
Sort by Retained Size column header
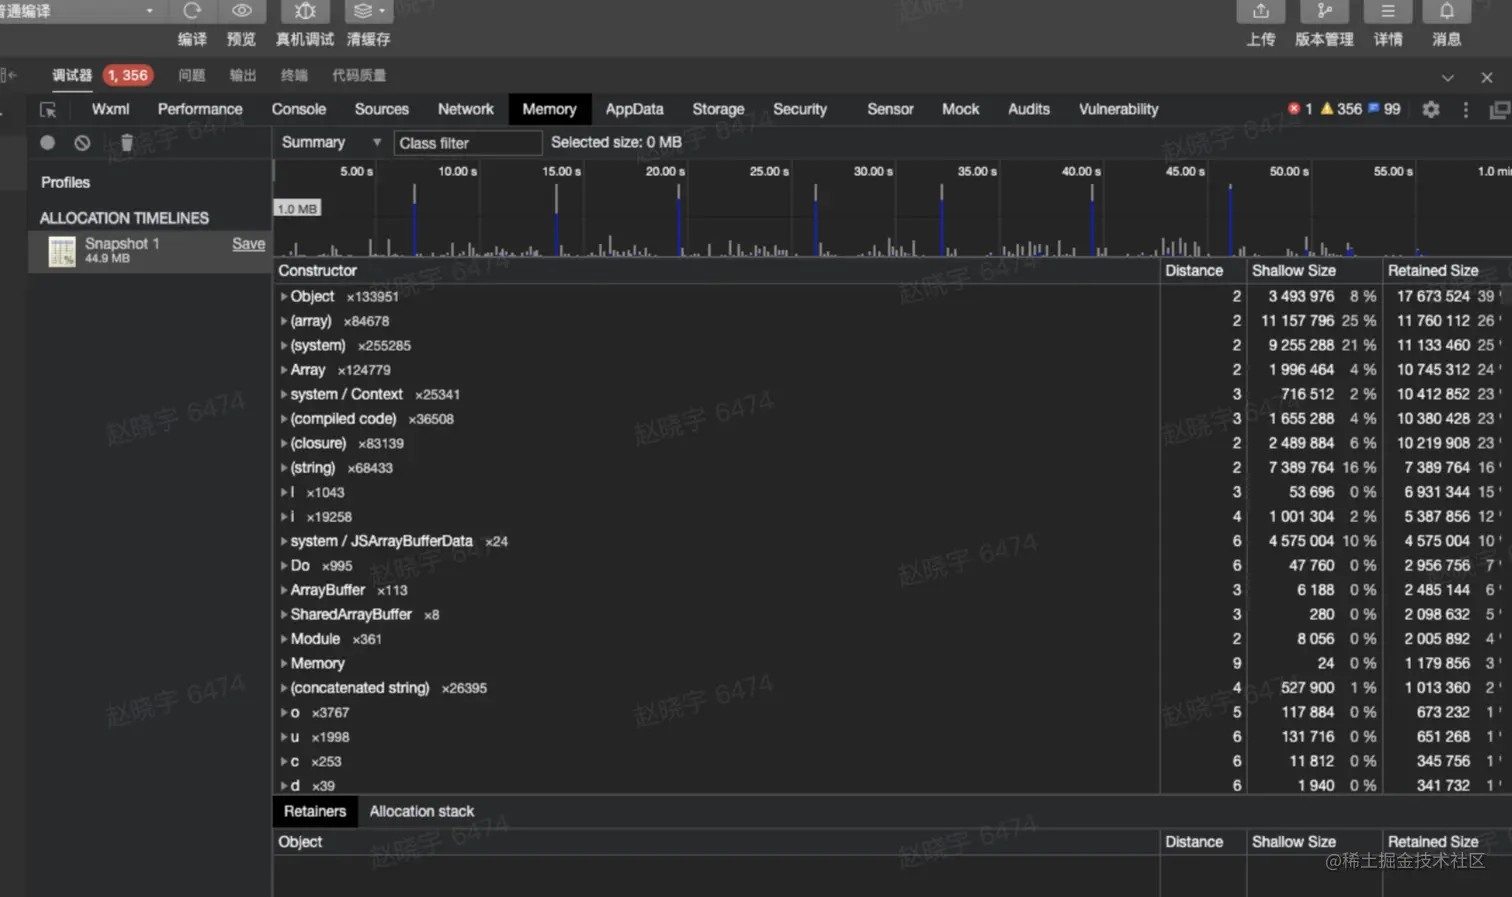pyautogui.click(x=1446, y=271)
